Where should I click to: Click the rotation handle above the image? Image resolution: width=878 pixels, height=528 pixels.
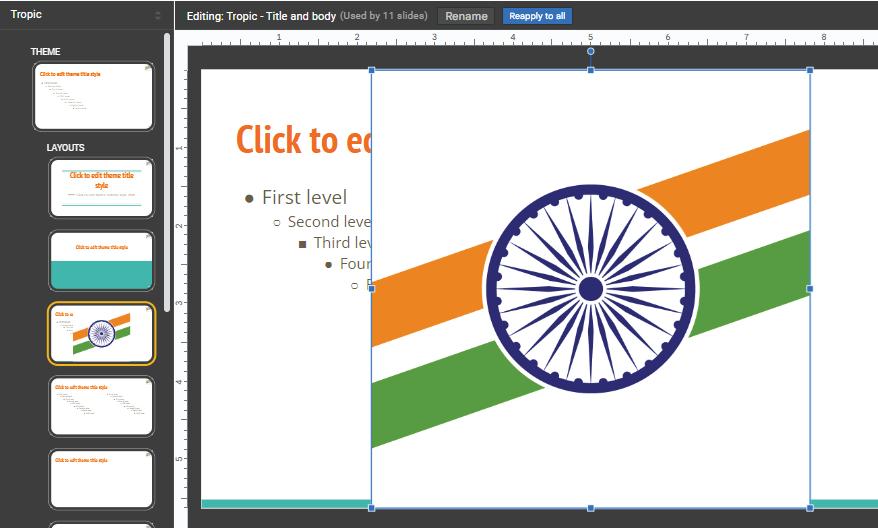pos(590,52)
